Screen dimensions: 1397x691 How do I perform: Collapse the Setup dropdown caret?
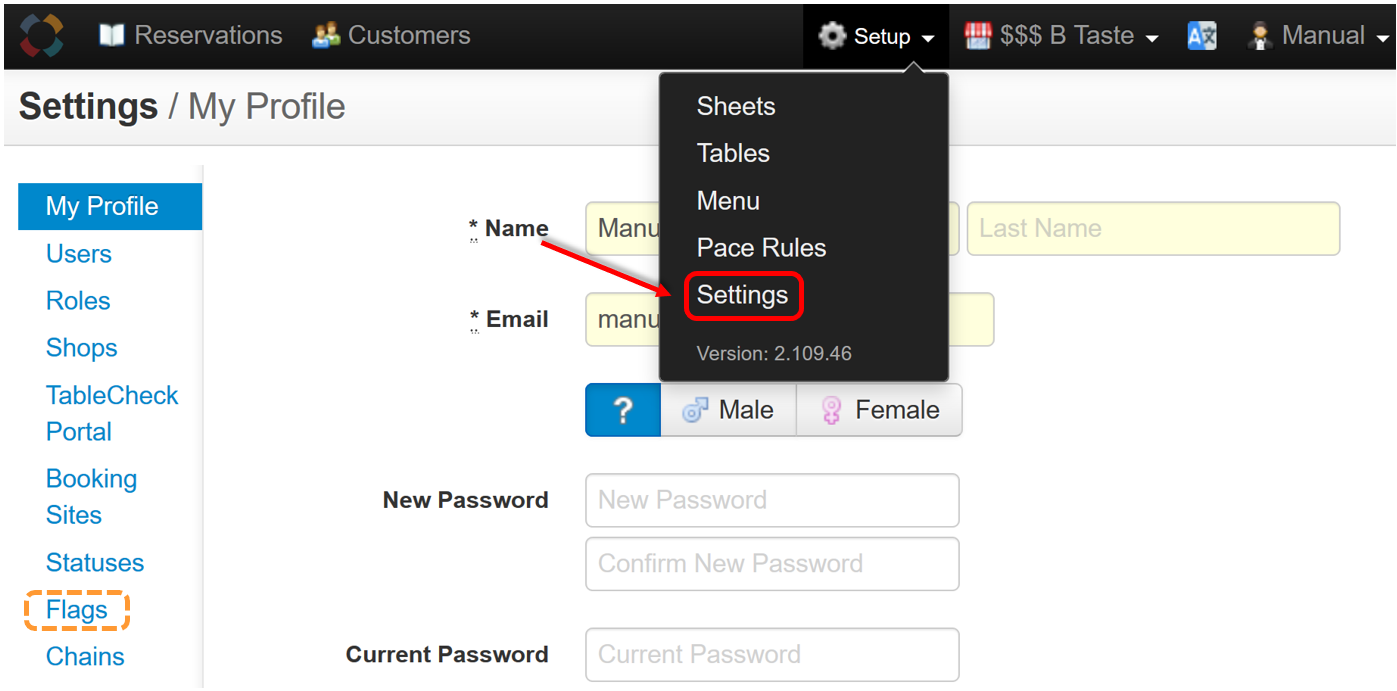[x=928, y=39]
